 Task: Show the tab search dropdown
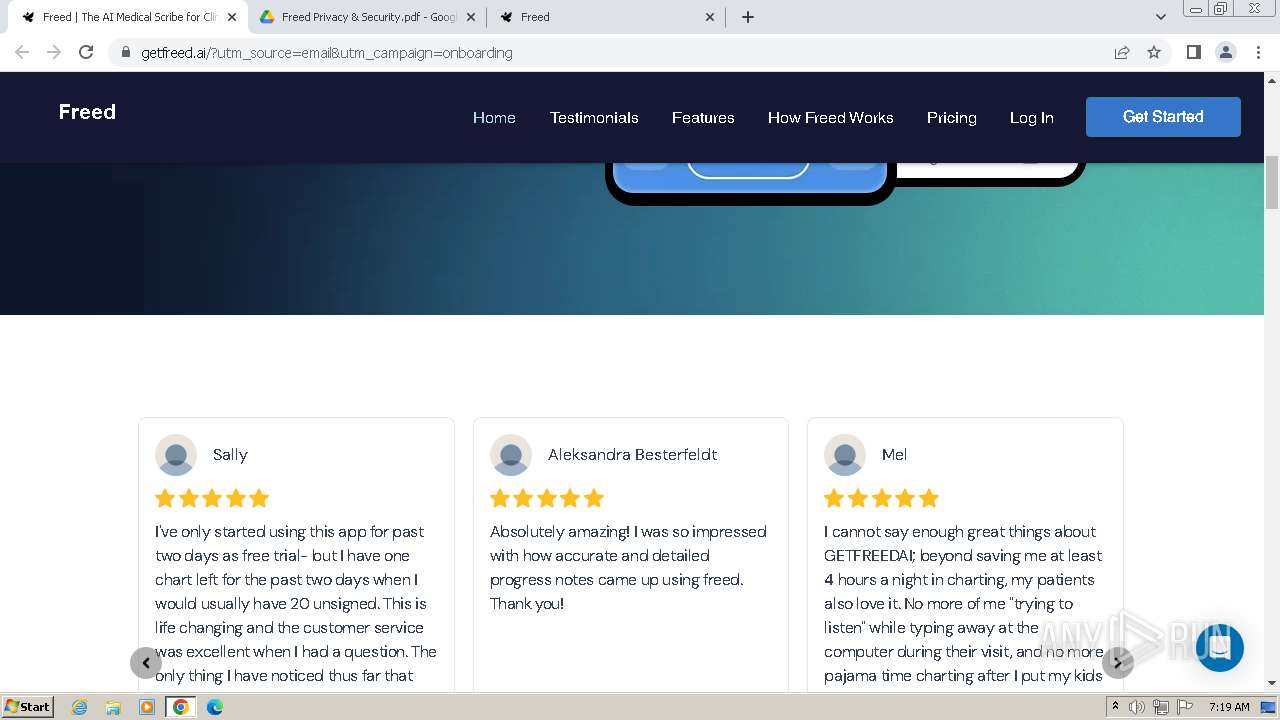point(1160,17)
